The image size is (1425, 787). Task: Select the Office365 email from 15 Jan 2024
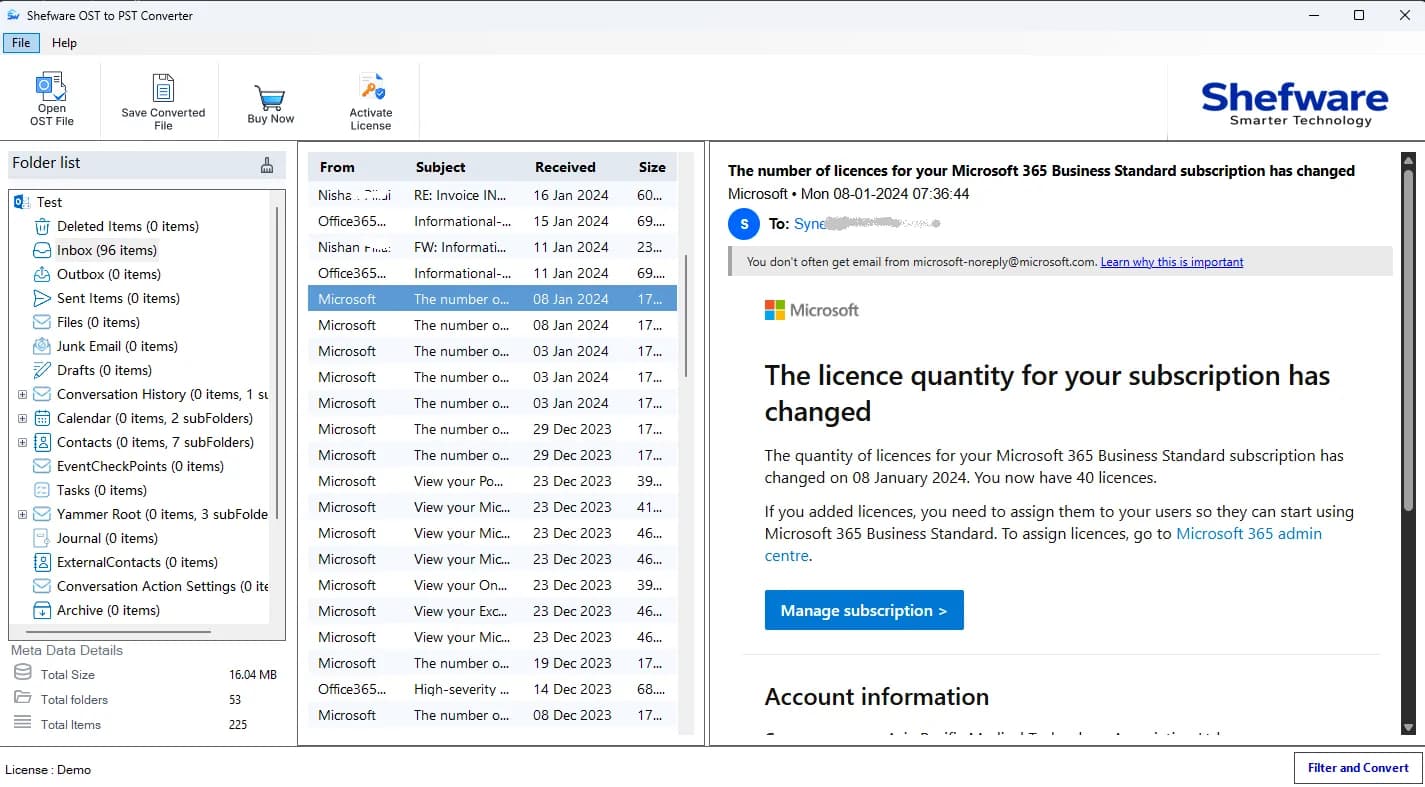(492, 221)
